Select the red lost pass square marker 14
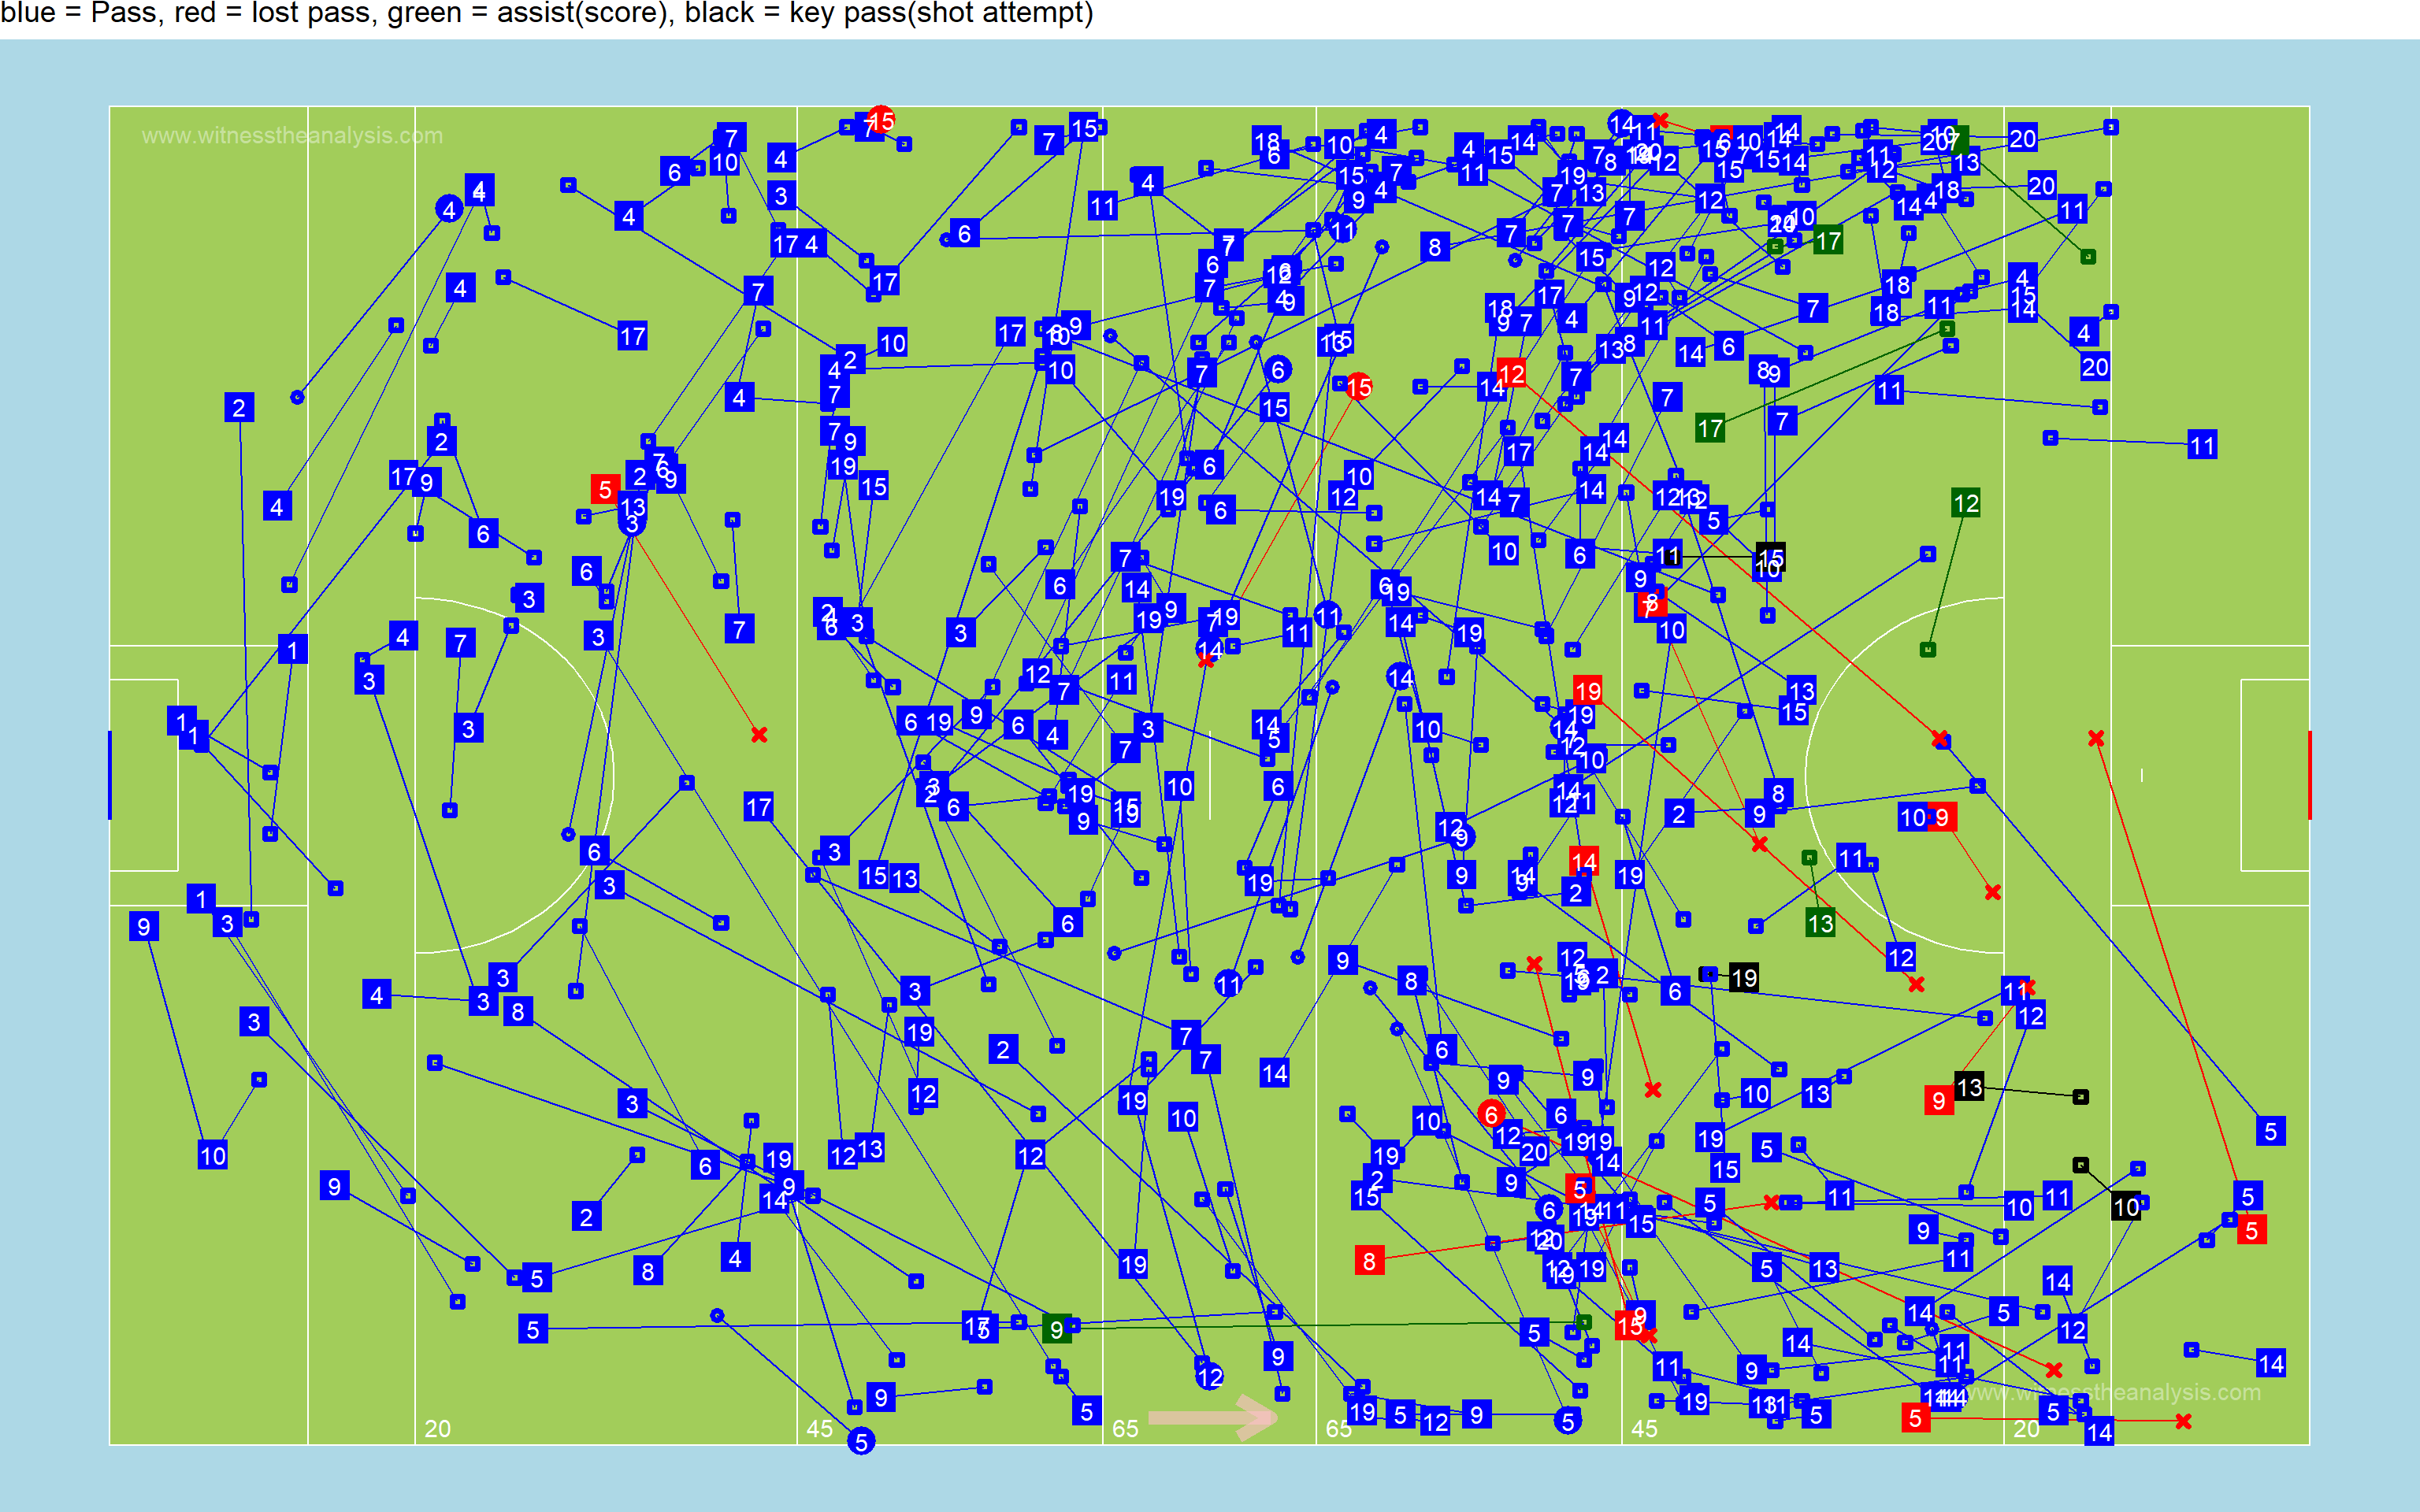2420x1512 pixels. pyautogui.click(x=1583, y=861)
